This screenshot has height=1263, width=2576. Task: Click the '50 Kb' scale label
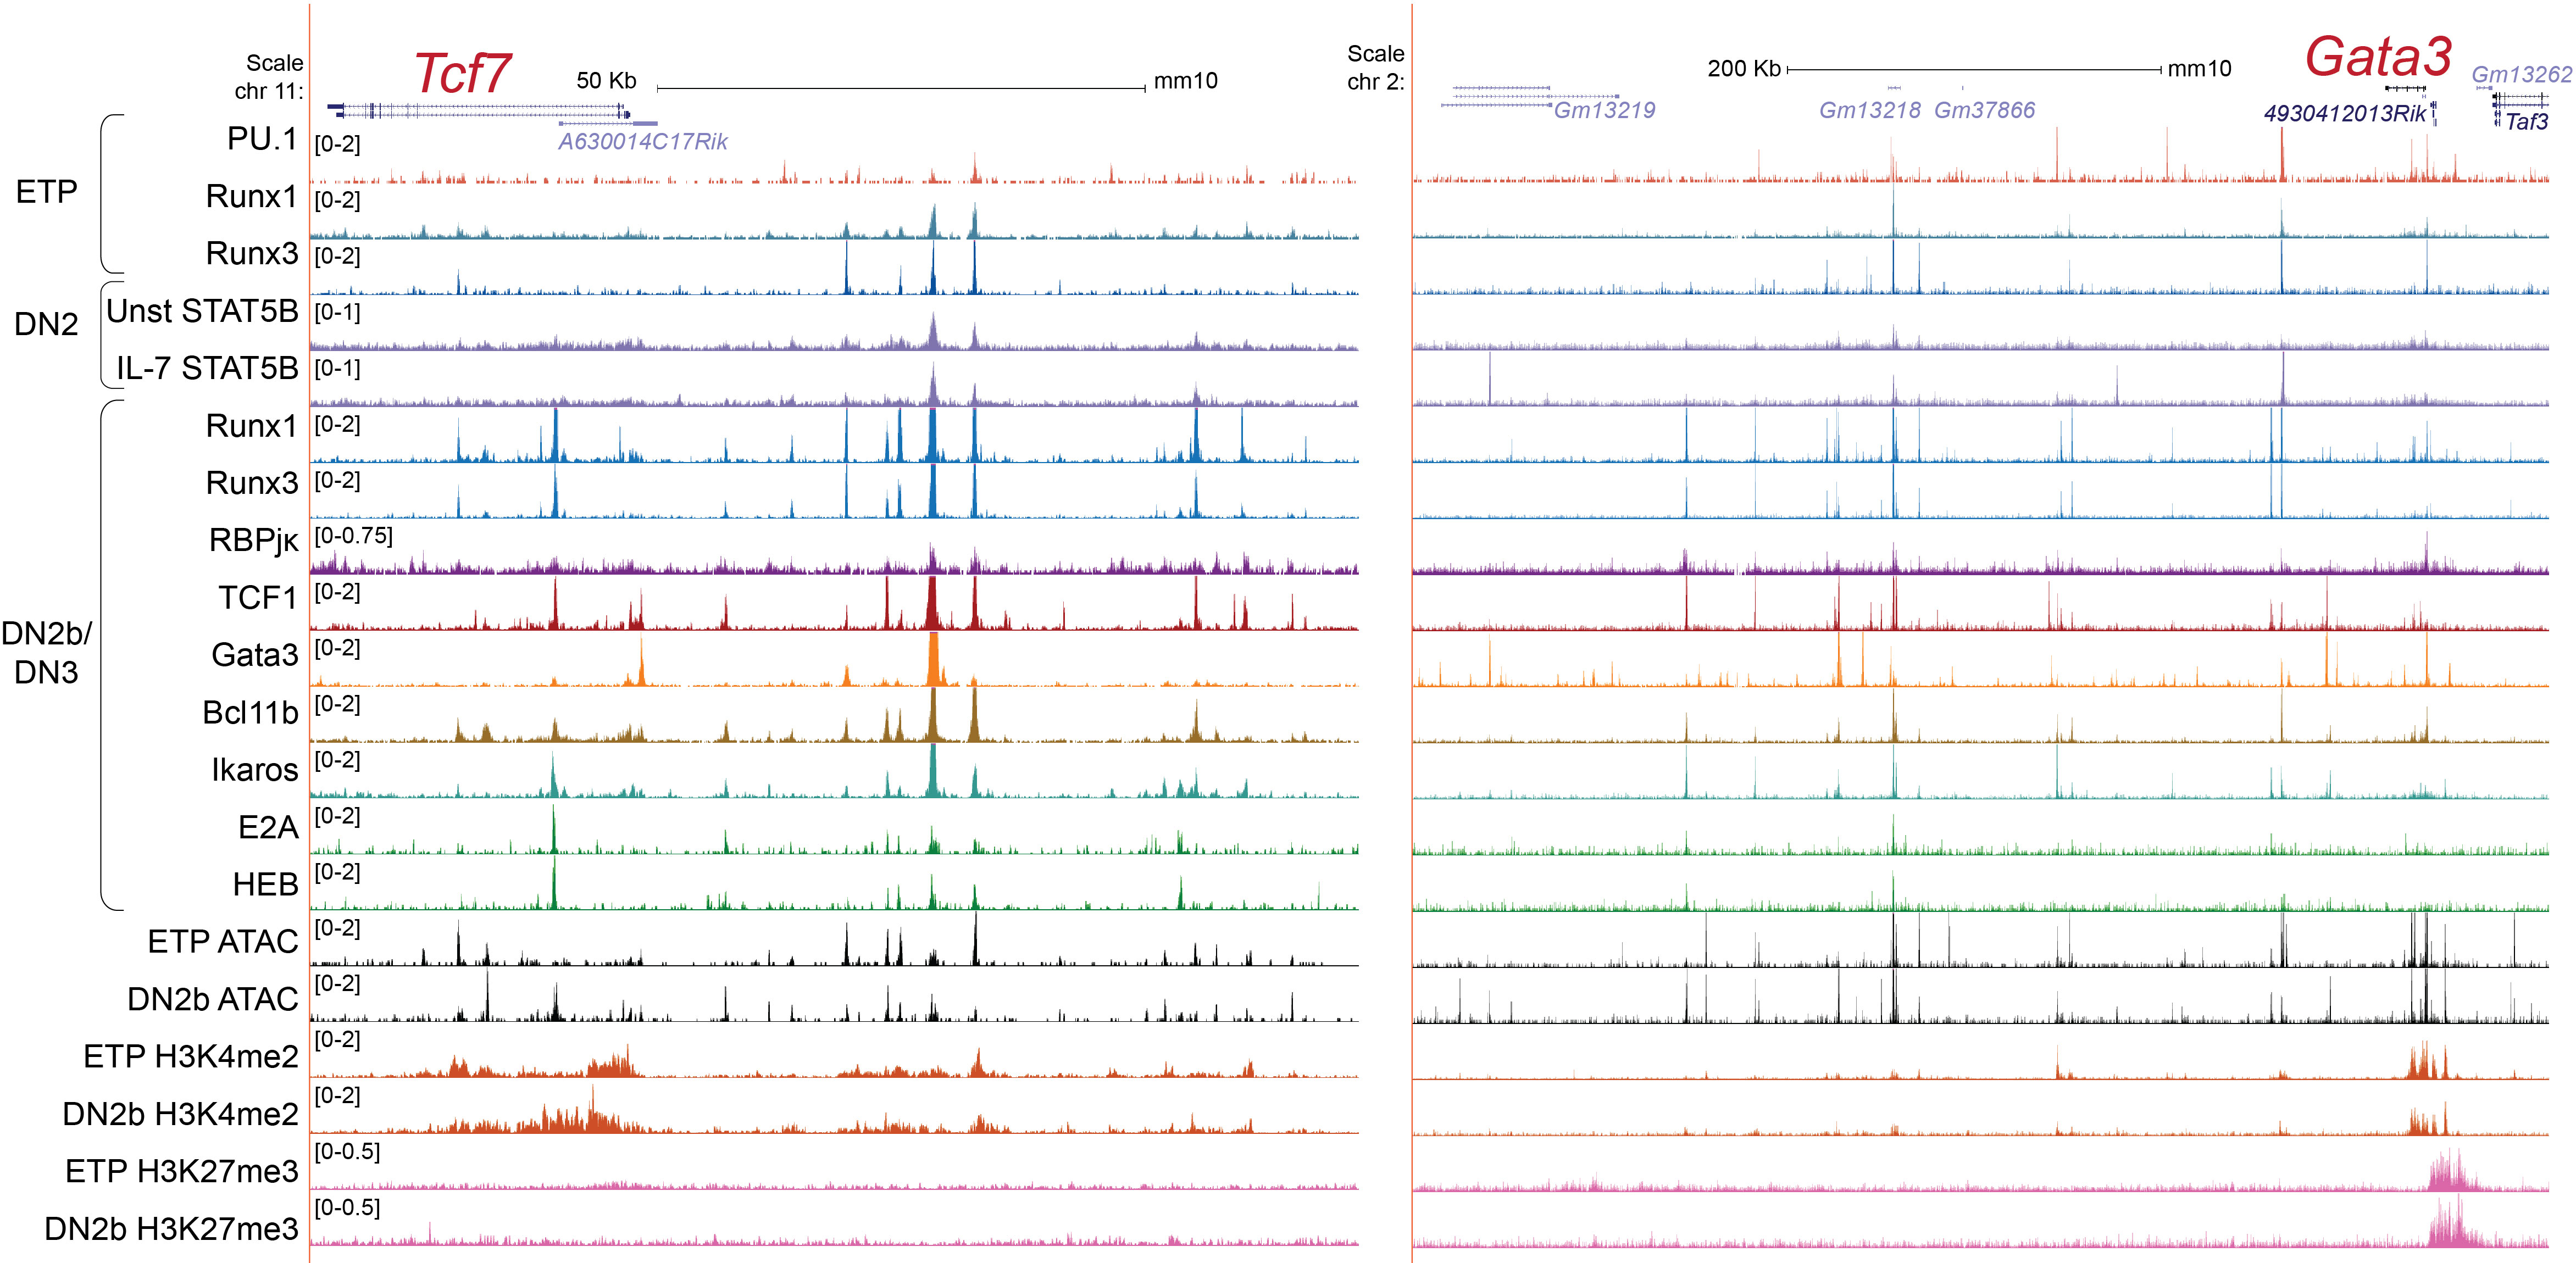(x=606, y=81)
